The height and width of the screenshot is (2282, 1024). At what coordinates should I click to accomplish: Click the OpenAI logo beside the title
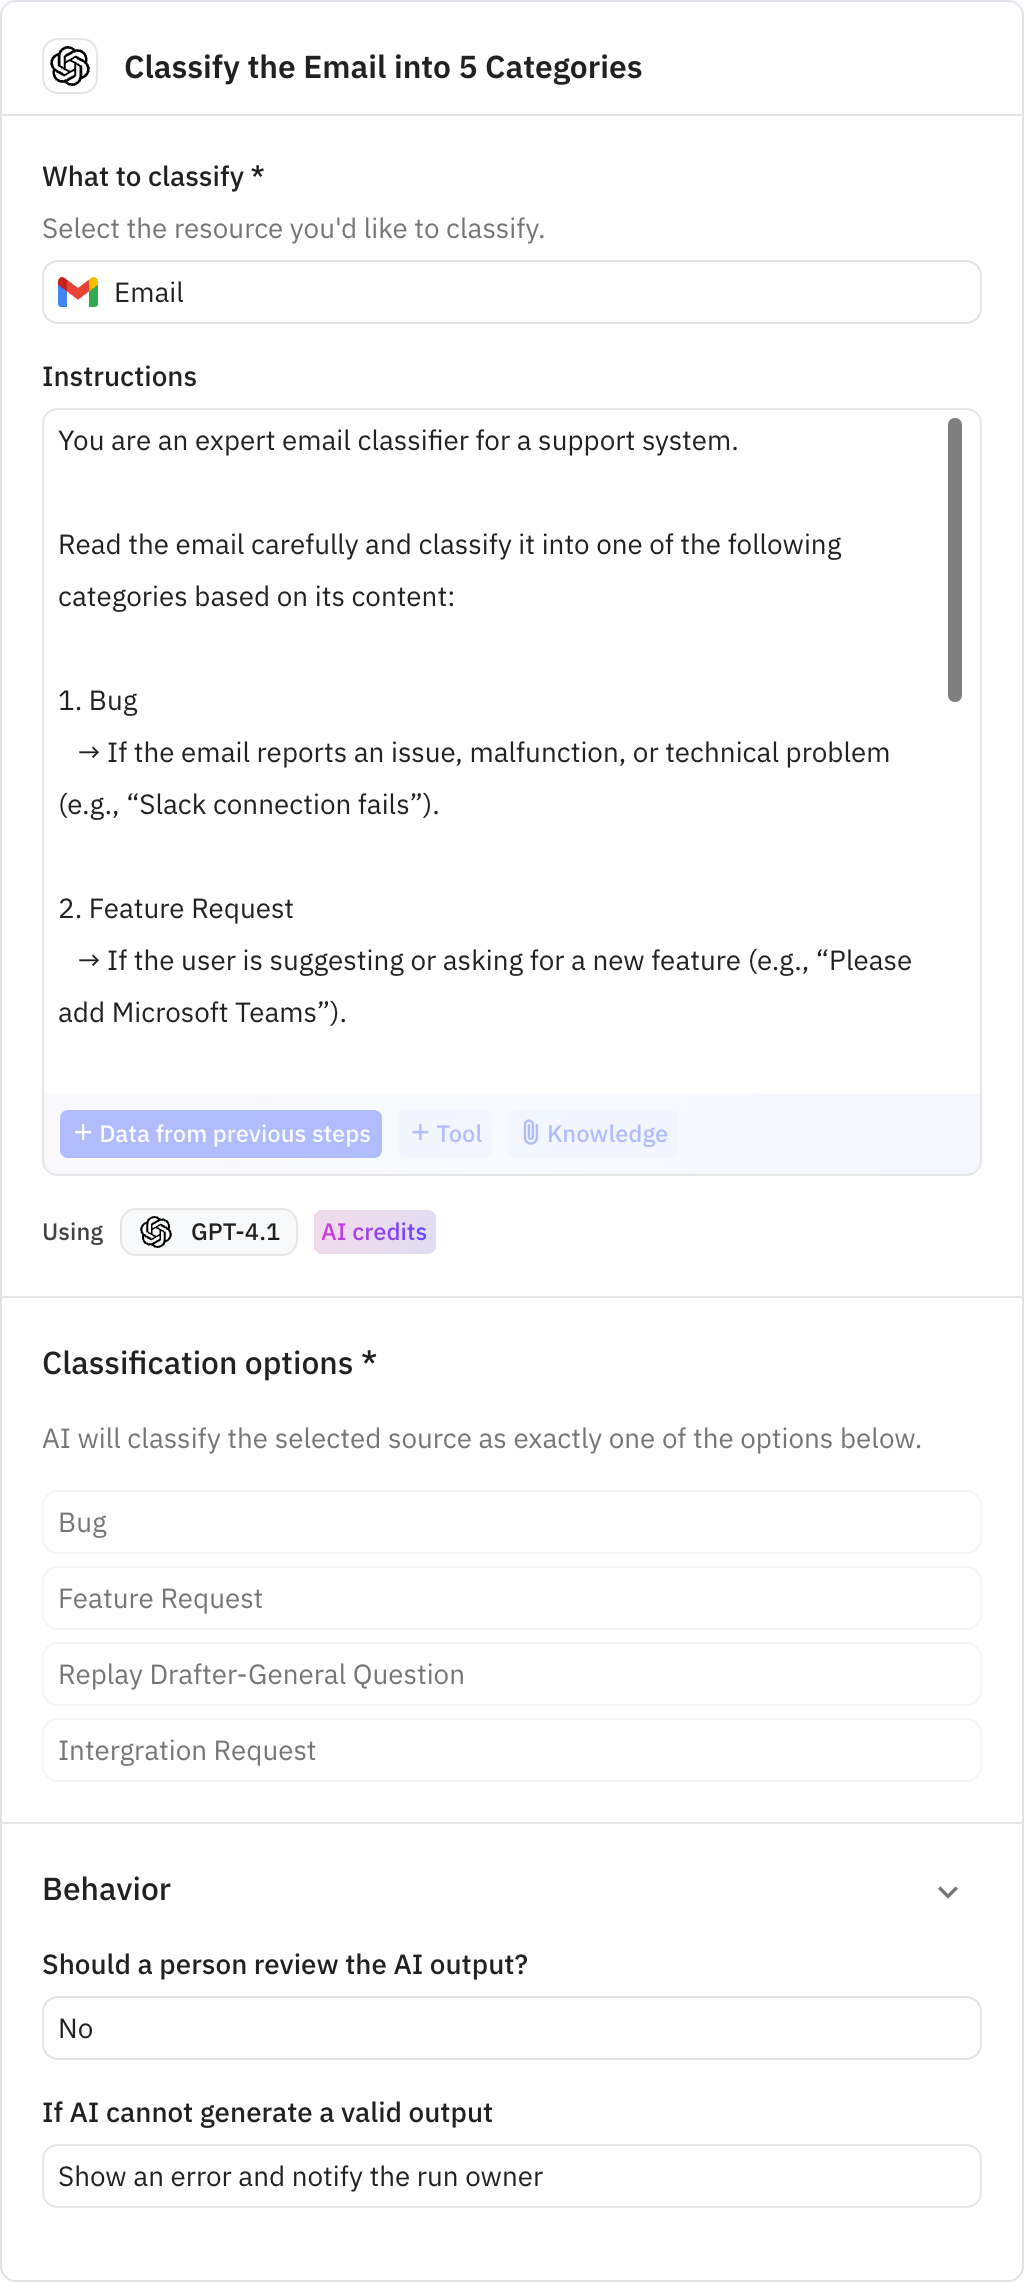(x=68, y=66)
